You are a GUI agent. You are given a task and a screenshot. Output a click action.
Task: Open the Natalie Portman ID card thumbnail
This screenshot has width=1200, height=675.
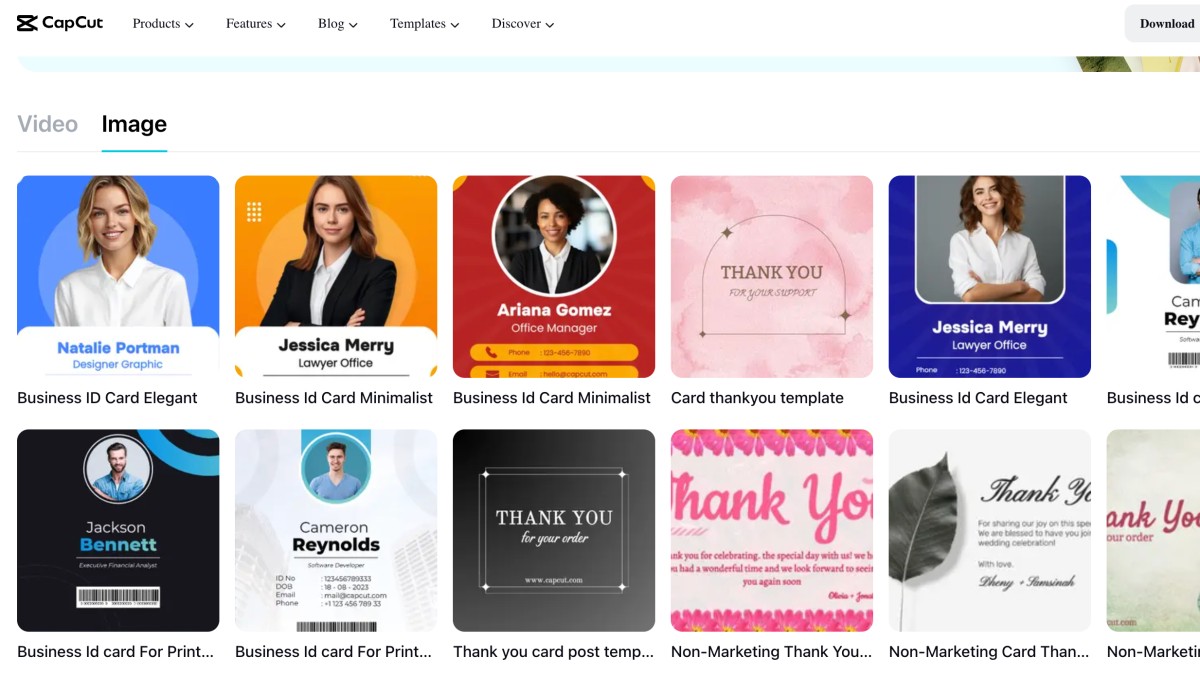point(118,277)
